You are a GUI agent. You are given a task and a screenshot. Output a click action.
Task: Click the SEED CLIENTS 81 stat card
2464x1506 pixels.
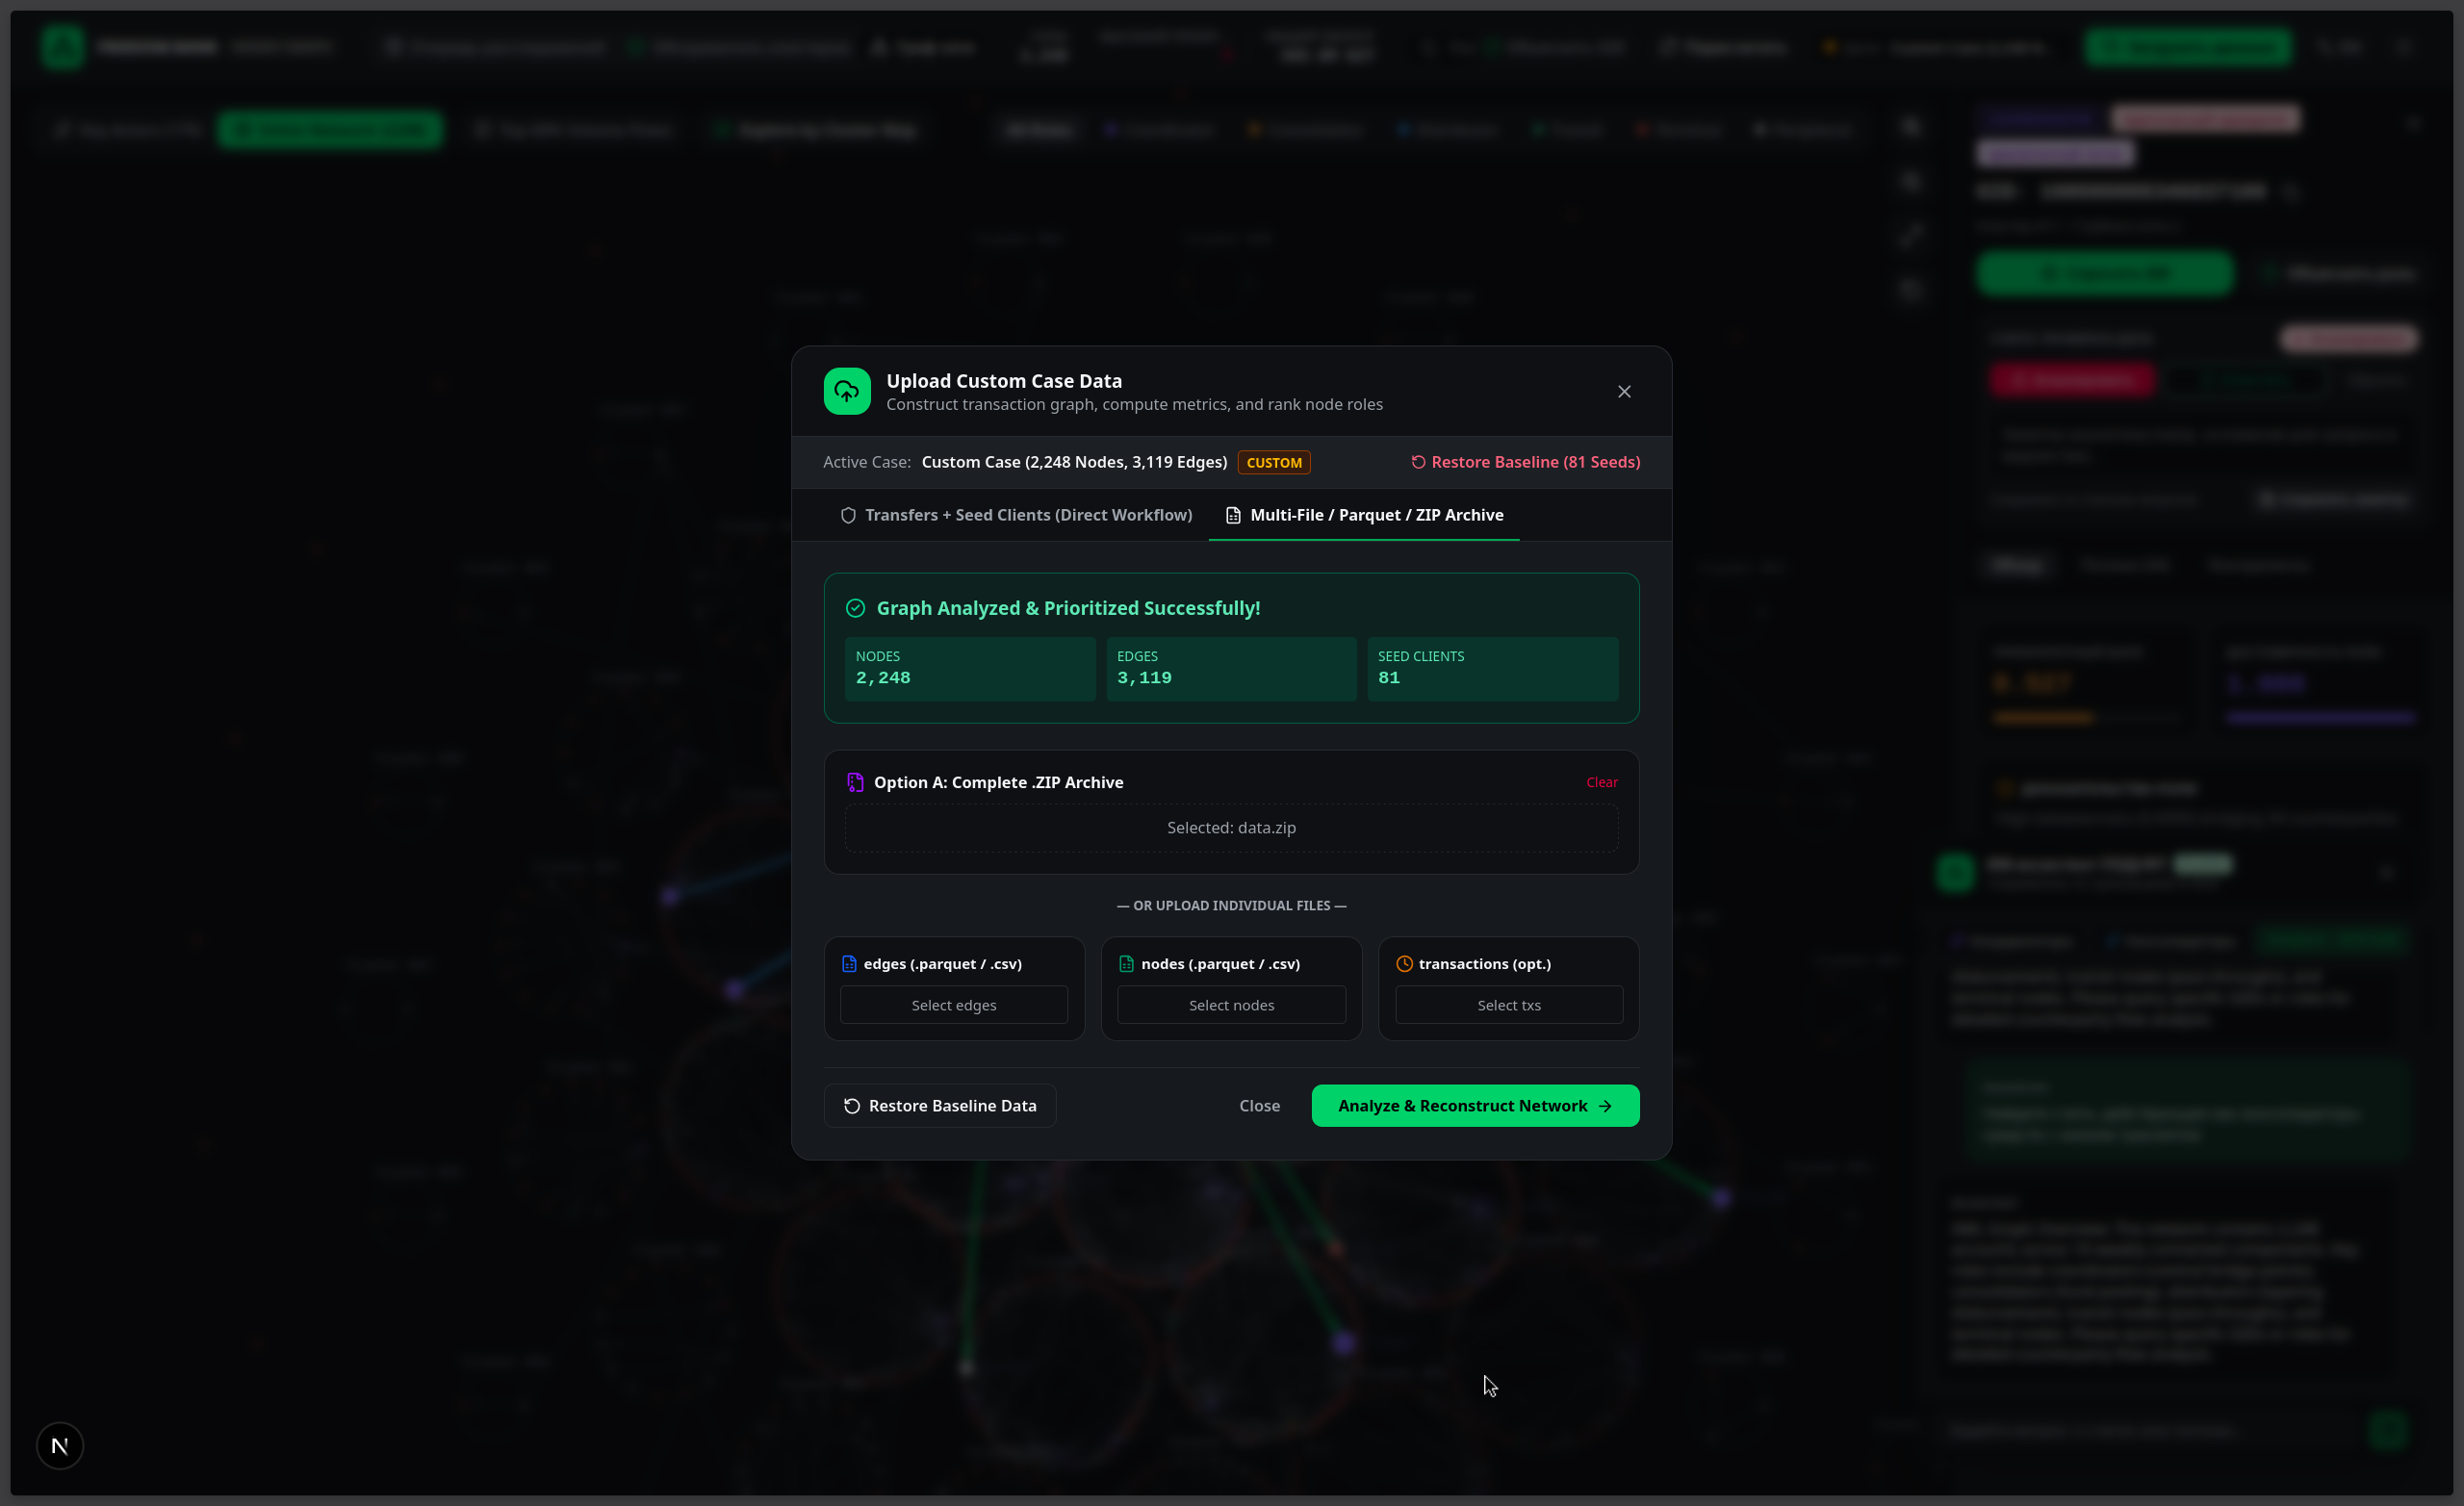coord(1492,668)
